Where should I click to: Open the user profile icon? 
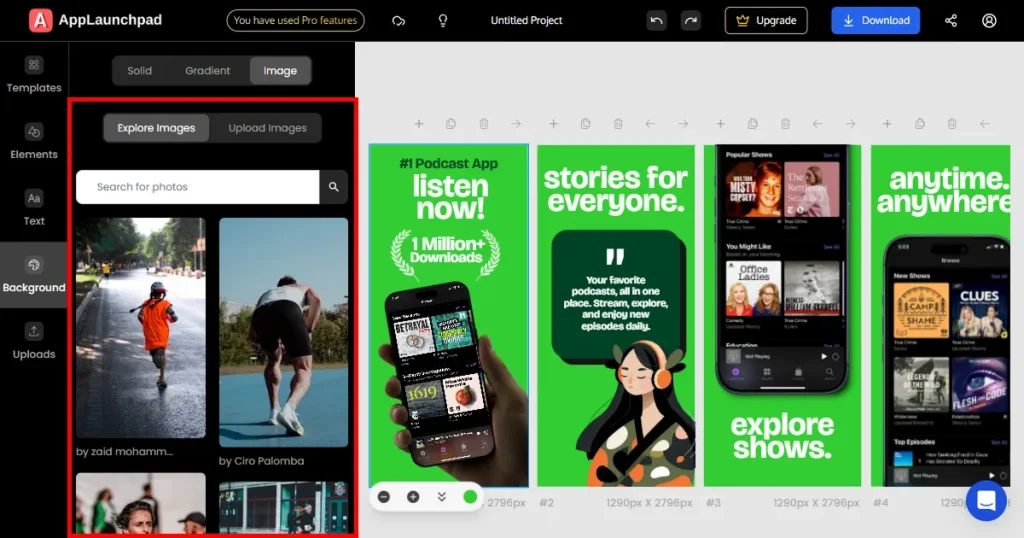989,20
